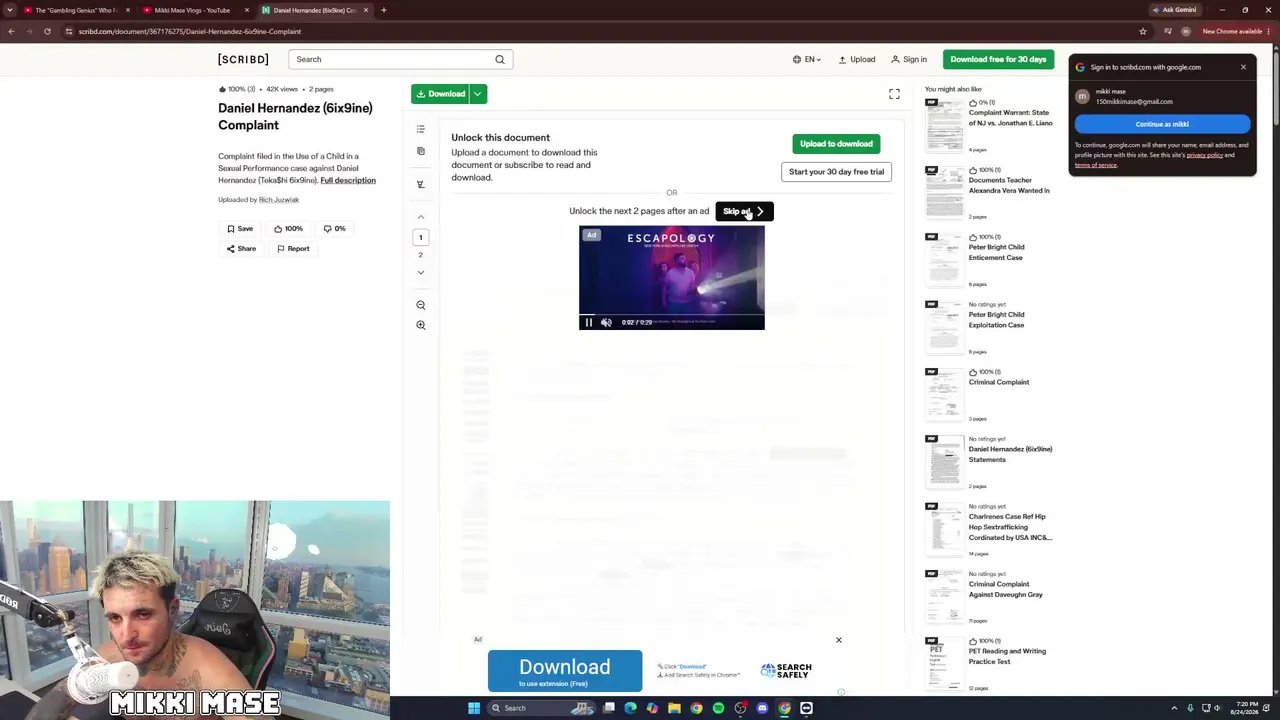This screenshot has height=720, width=1280.
Task: Close the bottom banner ad
Action: tap(839, 640)
